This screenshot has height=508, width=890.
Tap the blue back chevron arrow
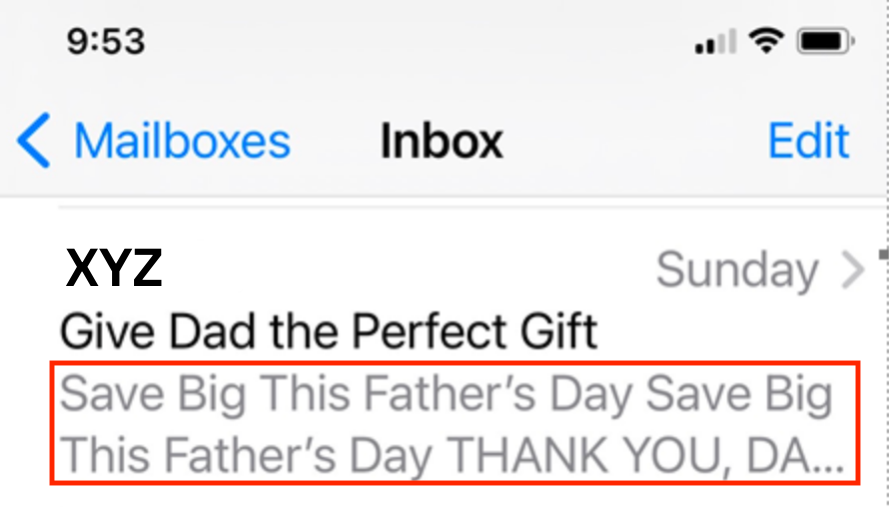click(33, 142)
